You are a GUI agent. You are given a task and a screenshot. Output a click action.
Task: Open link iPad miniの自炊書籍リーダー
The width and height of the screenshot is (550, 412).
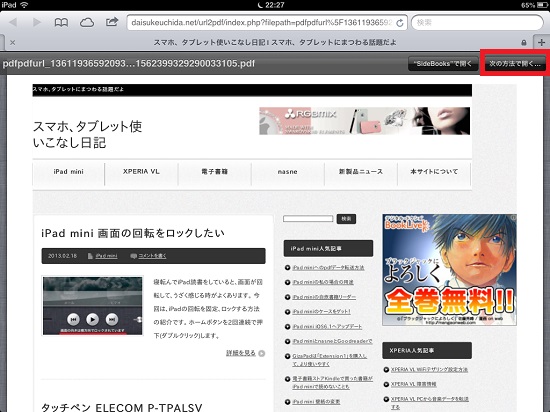tap(324, 297)
